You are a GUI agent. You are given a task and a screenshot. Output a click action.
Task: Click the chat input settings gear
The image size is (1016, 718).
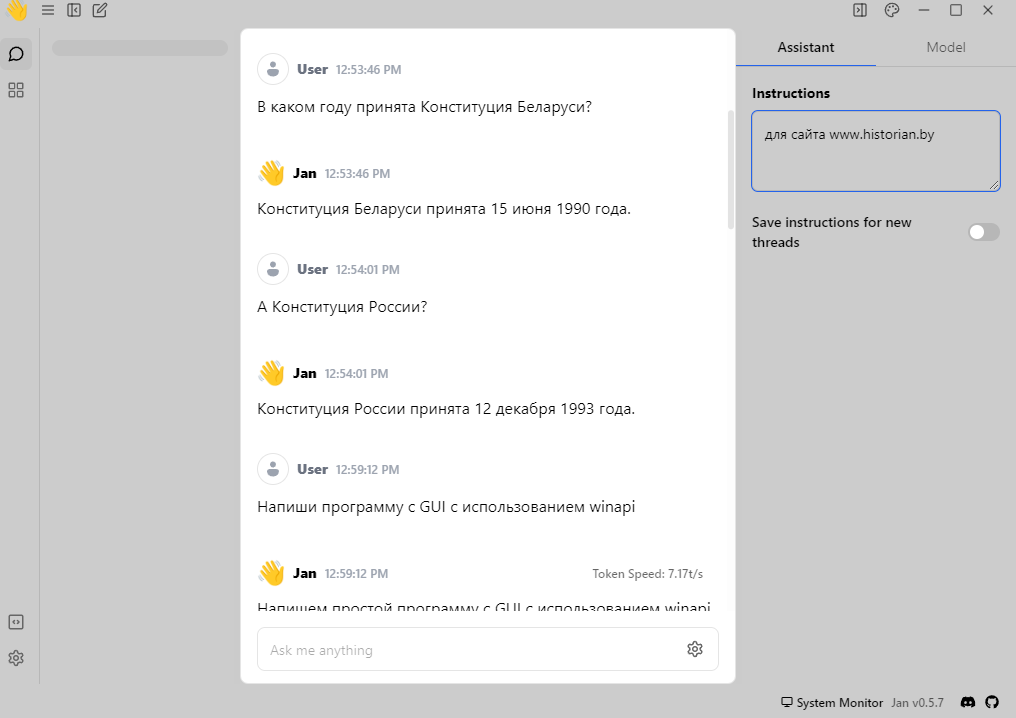click(x=695, y=650)
